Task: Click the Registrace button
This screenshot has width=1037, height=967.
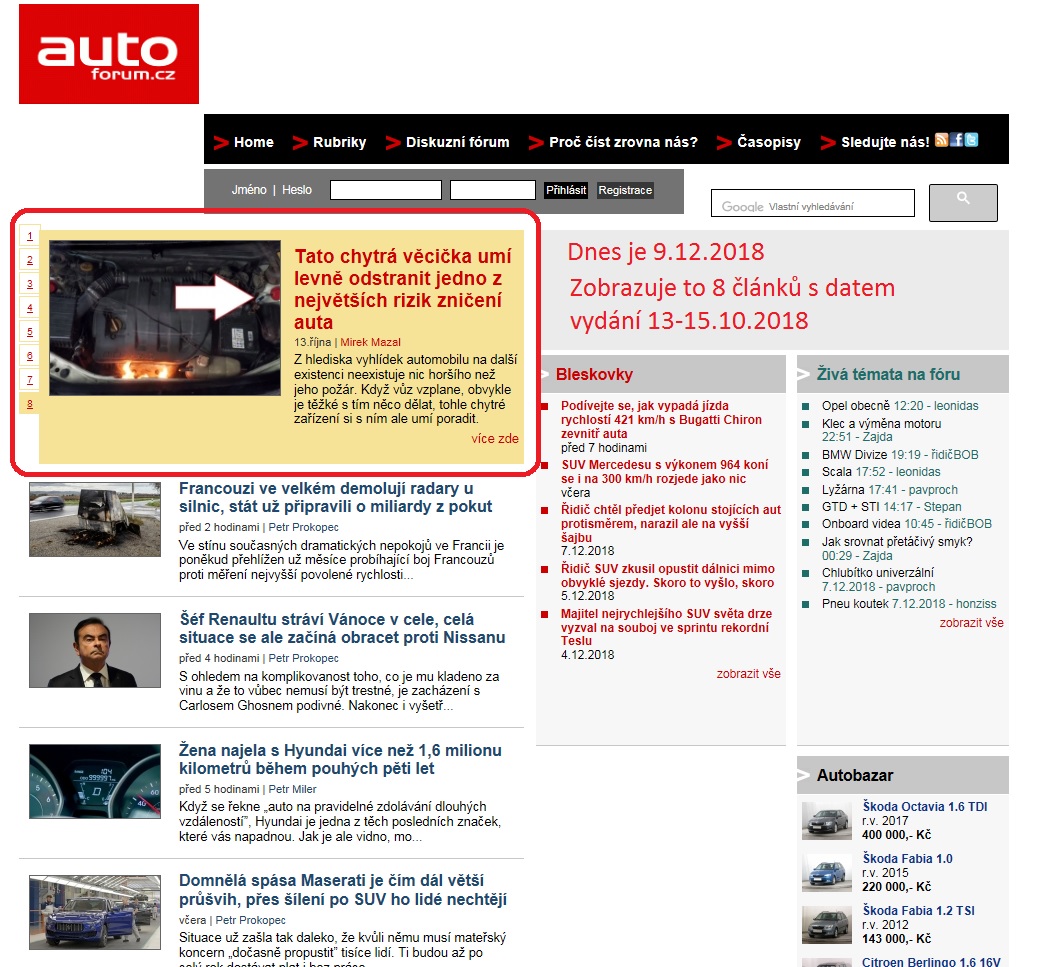Action: tap(625, 190)
